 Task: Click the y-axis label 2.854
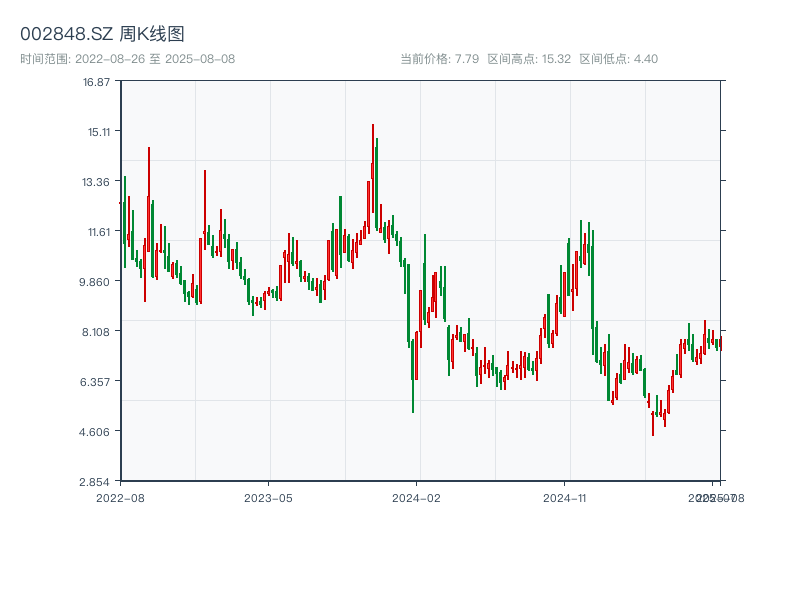pos(94,482)
